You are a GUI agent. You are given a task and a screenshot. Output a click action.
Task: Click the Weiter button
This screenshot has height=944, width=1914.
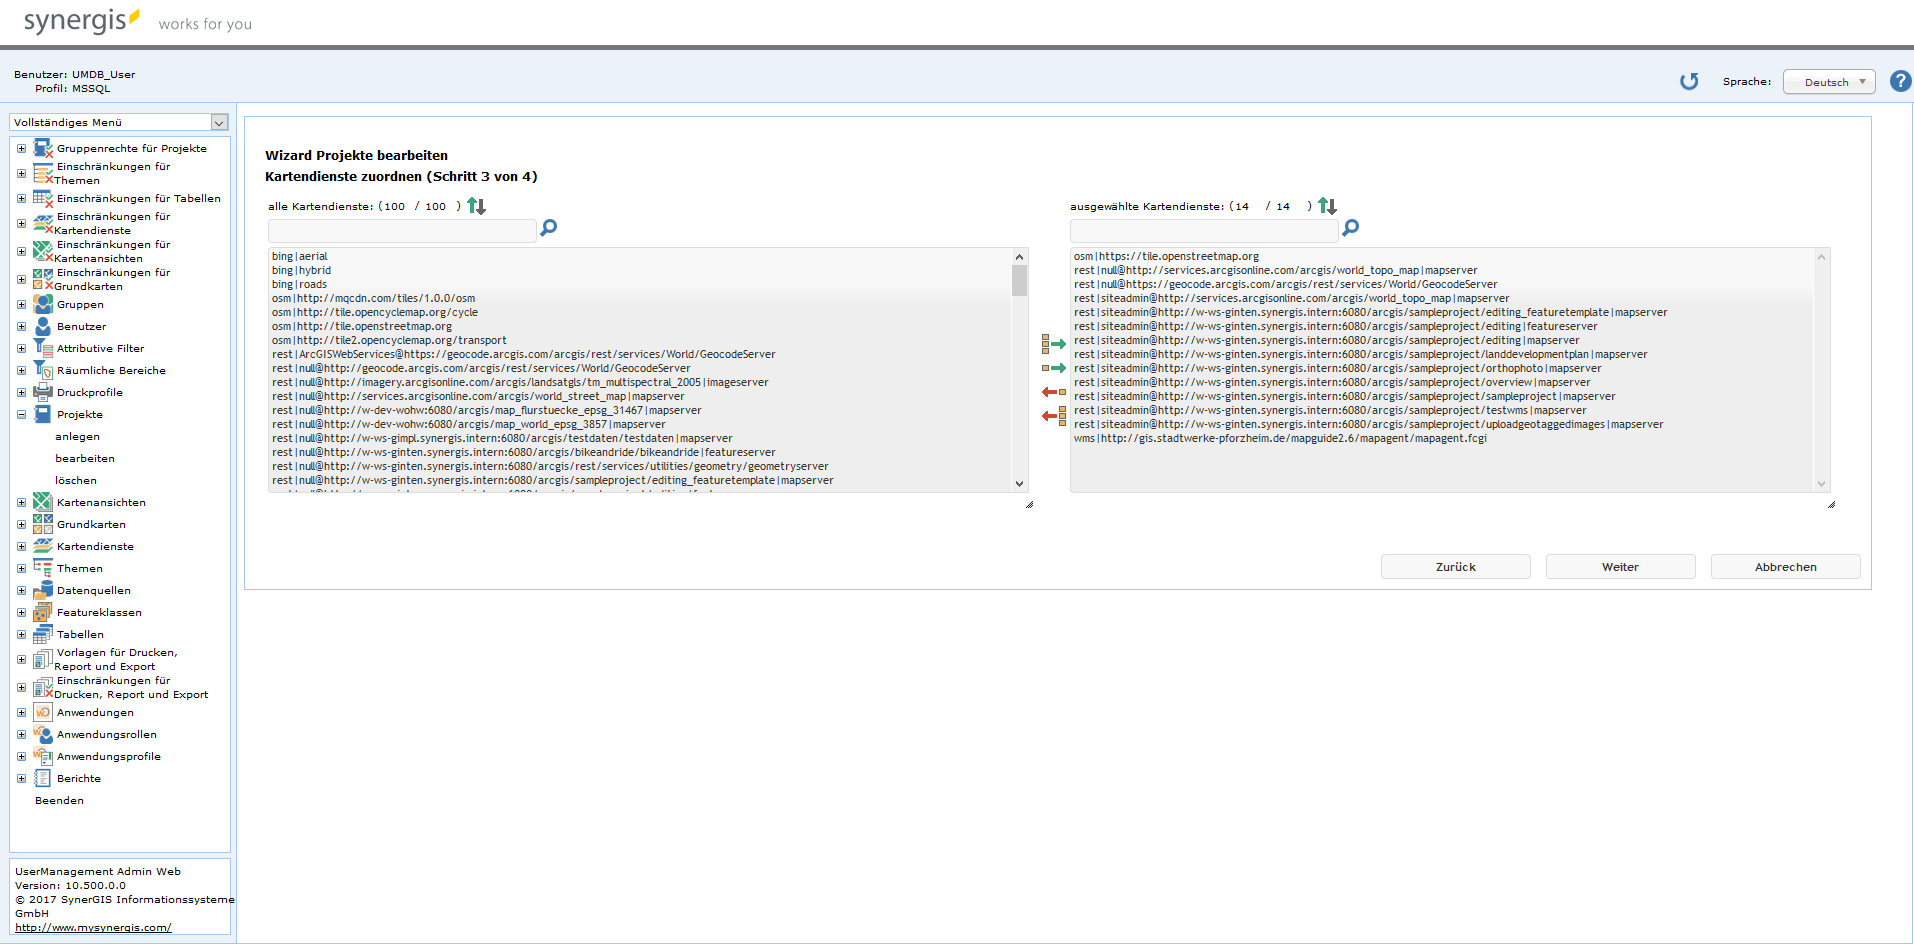(x=1620, y=567)
